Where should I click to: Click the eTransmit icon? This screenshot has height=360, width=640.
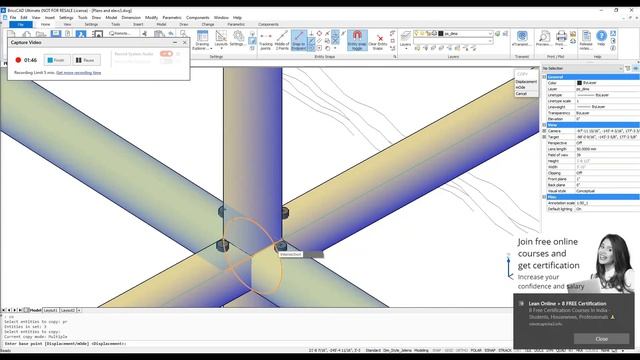pos(522,38)
